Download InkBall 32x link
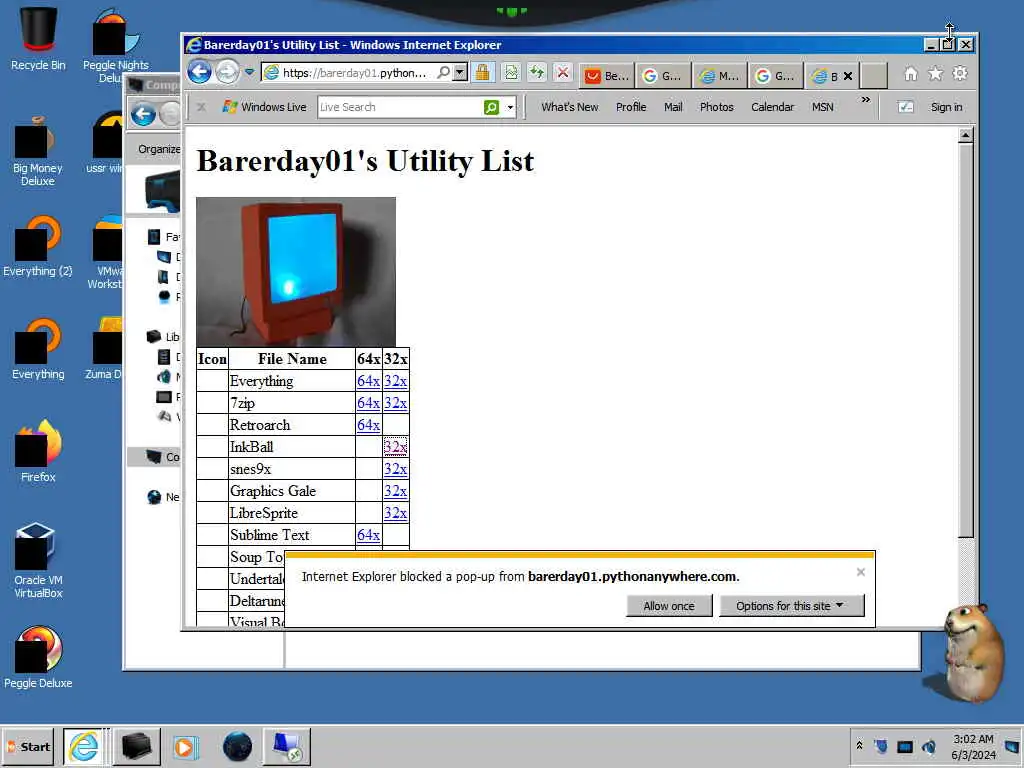 [395, 447]
